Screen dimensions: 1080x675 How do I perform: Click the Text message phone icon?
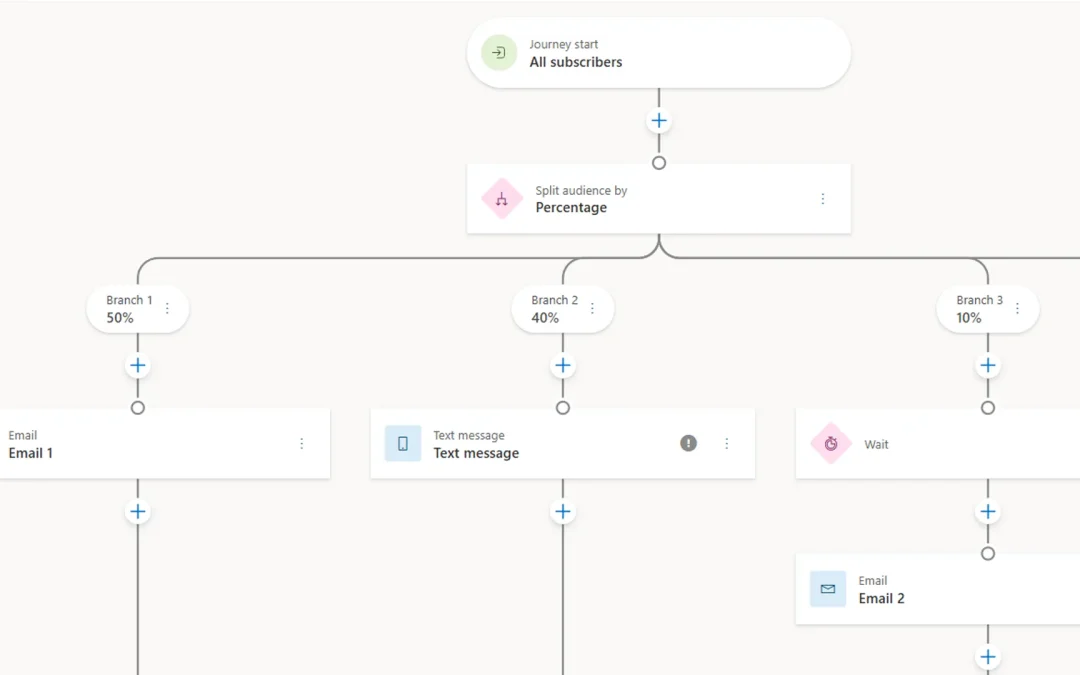pyautogui.click(x=403, y=444)
